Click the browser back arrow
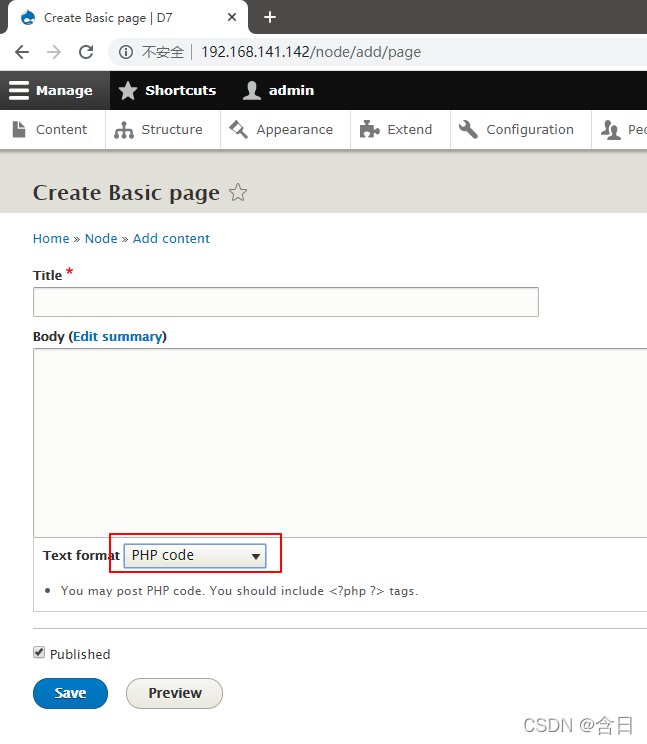This screenshot has height=744, width=647. click(x=22, y=52)
